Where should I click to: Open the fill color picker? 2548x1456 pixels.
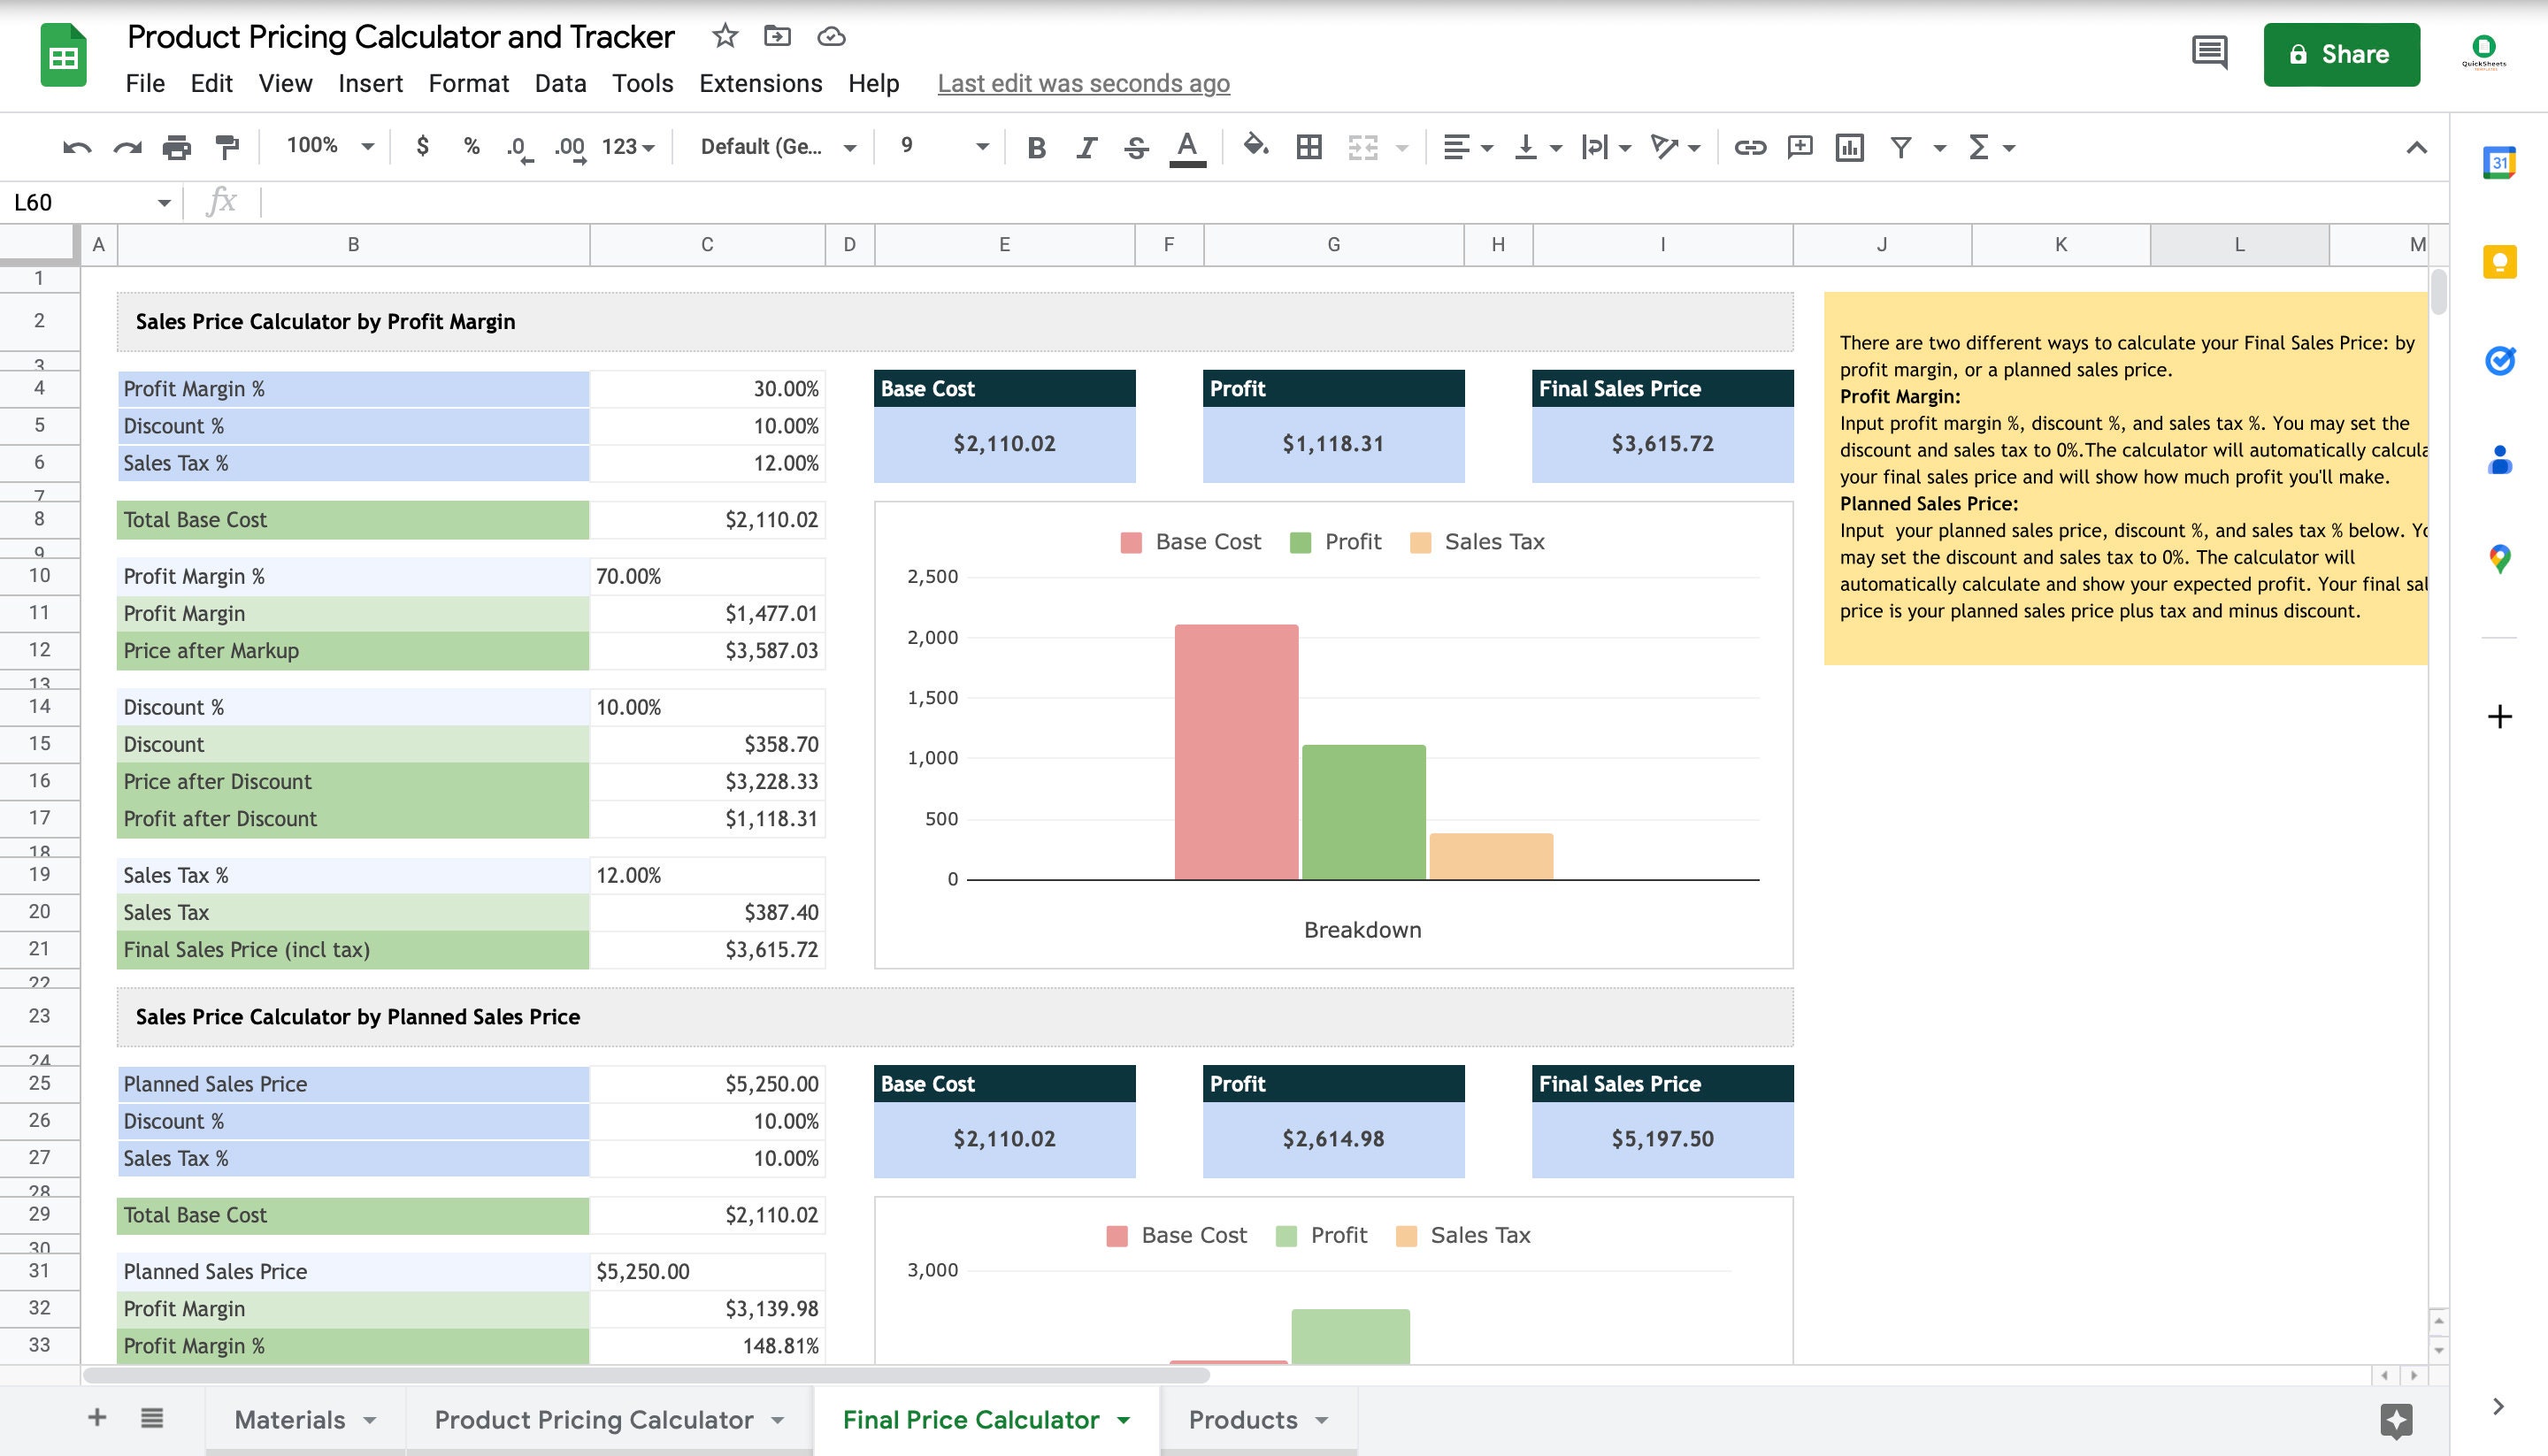[1255, 147]
